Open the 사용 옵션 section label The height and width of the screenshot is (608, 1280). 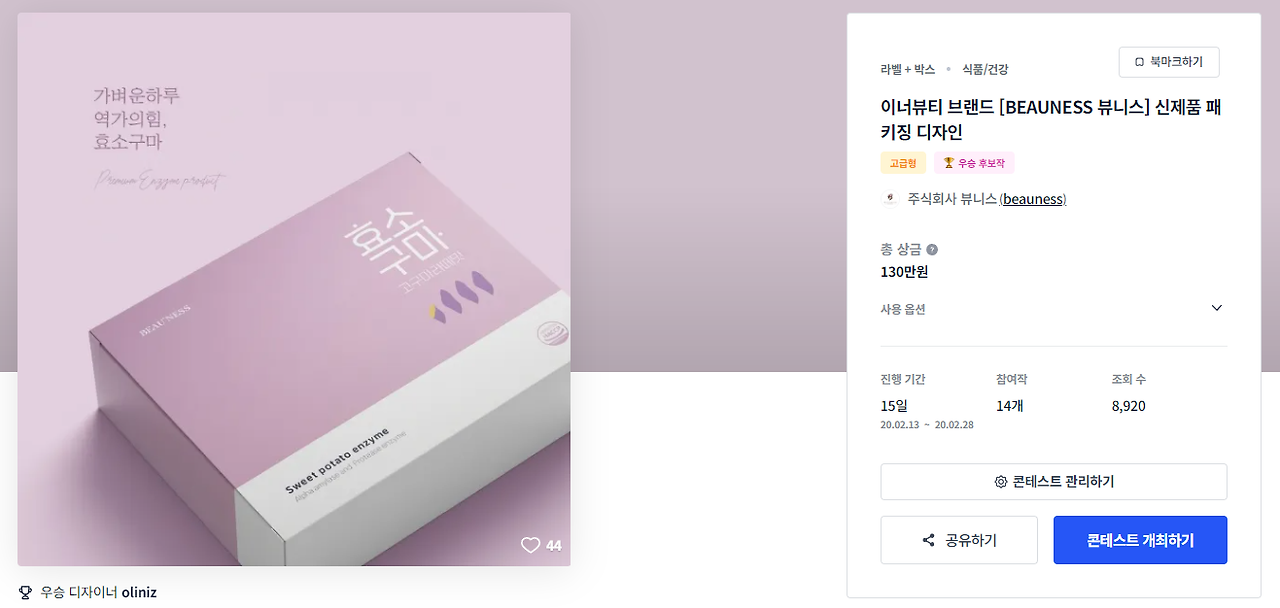pyautogui.click(x=903, y=309)
